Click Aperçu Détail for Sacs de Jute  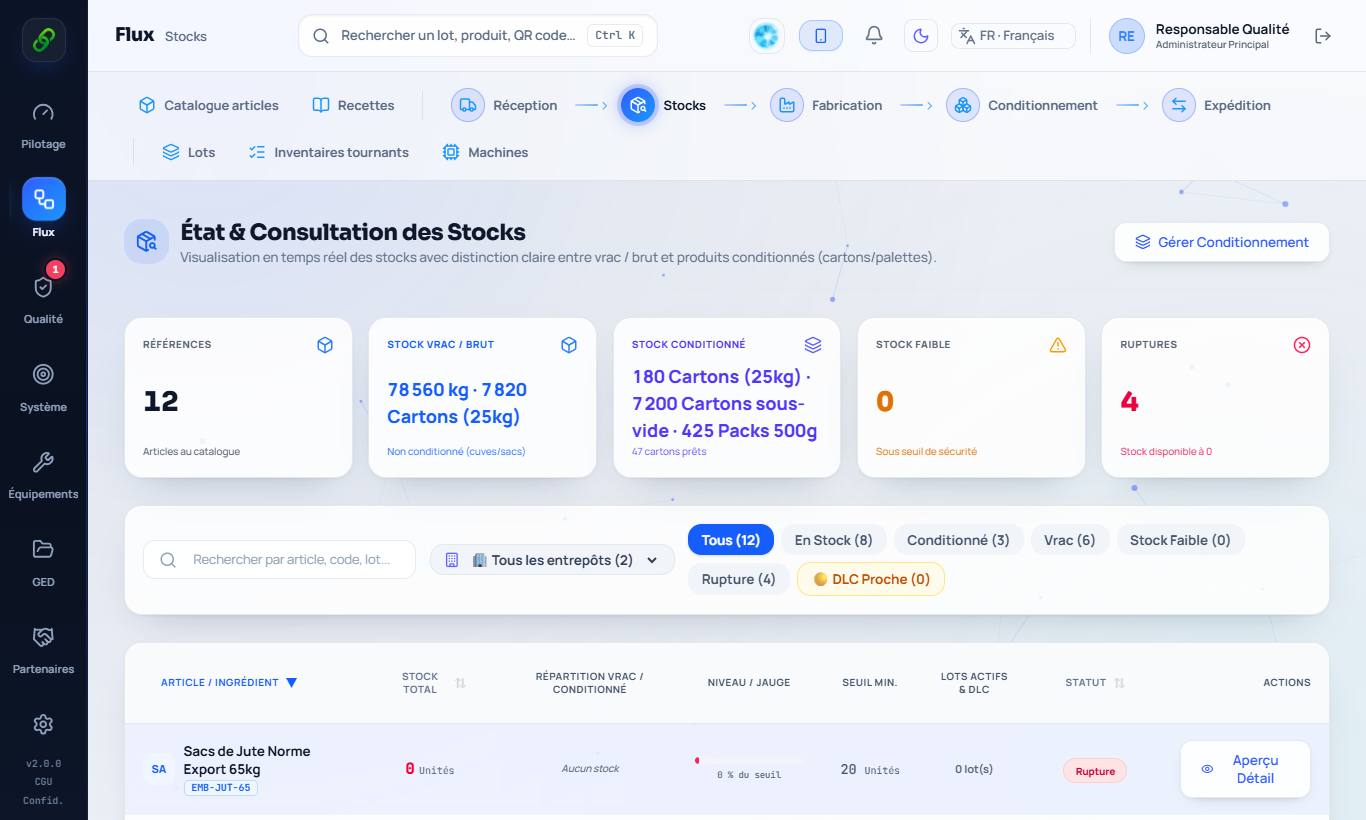coord(1245,769)
